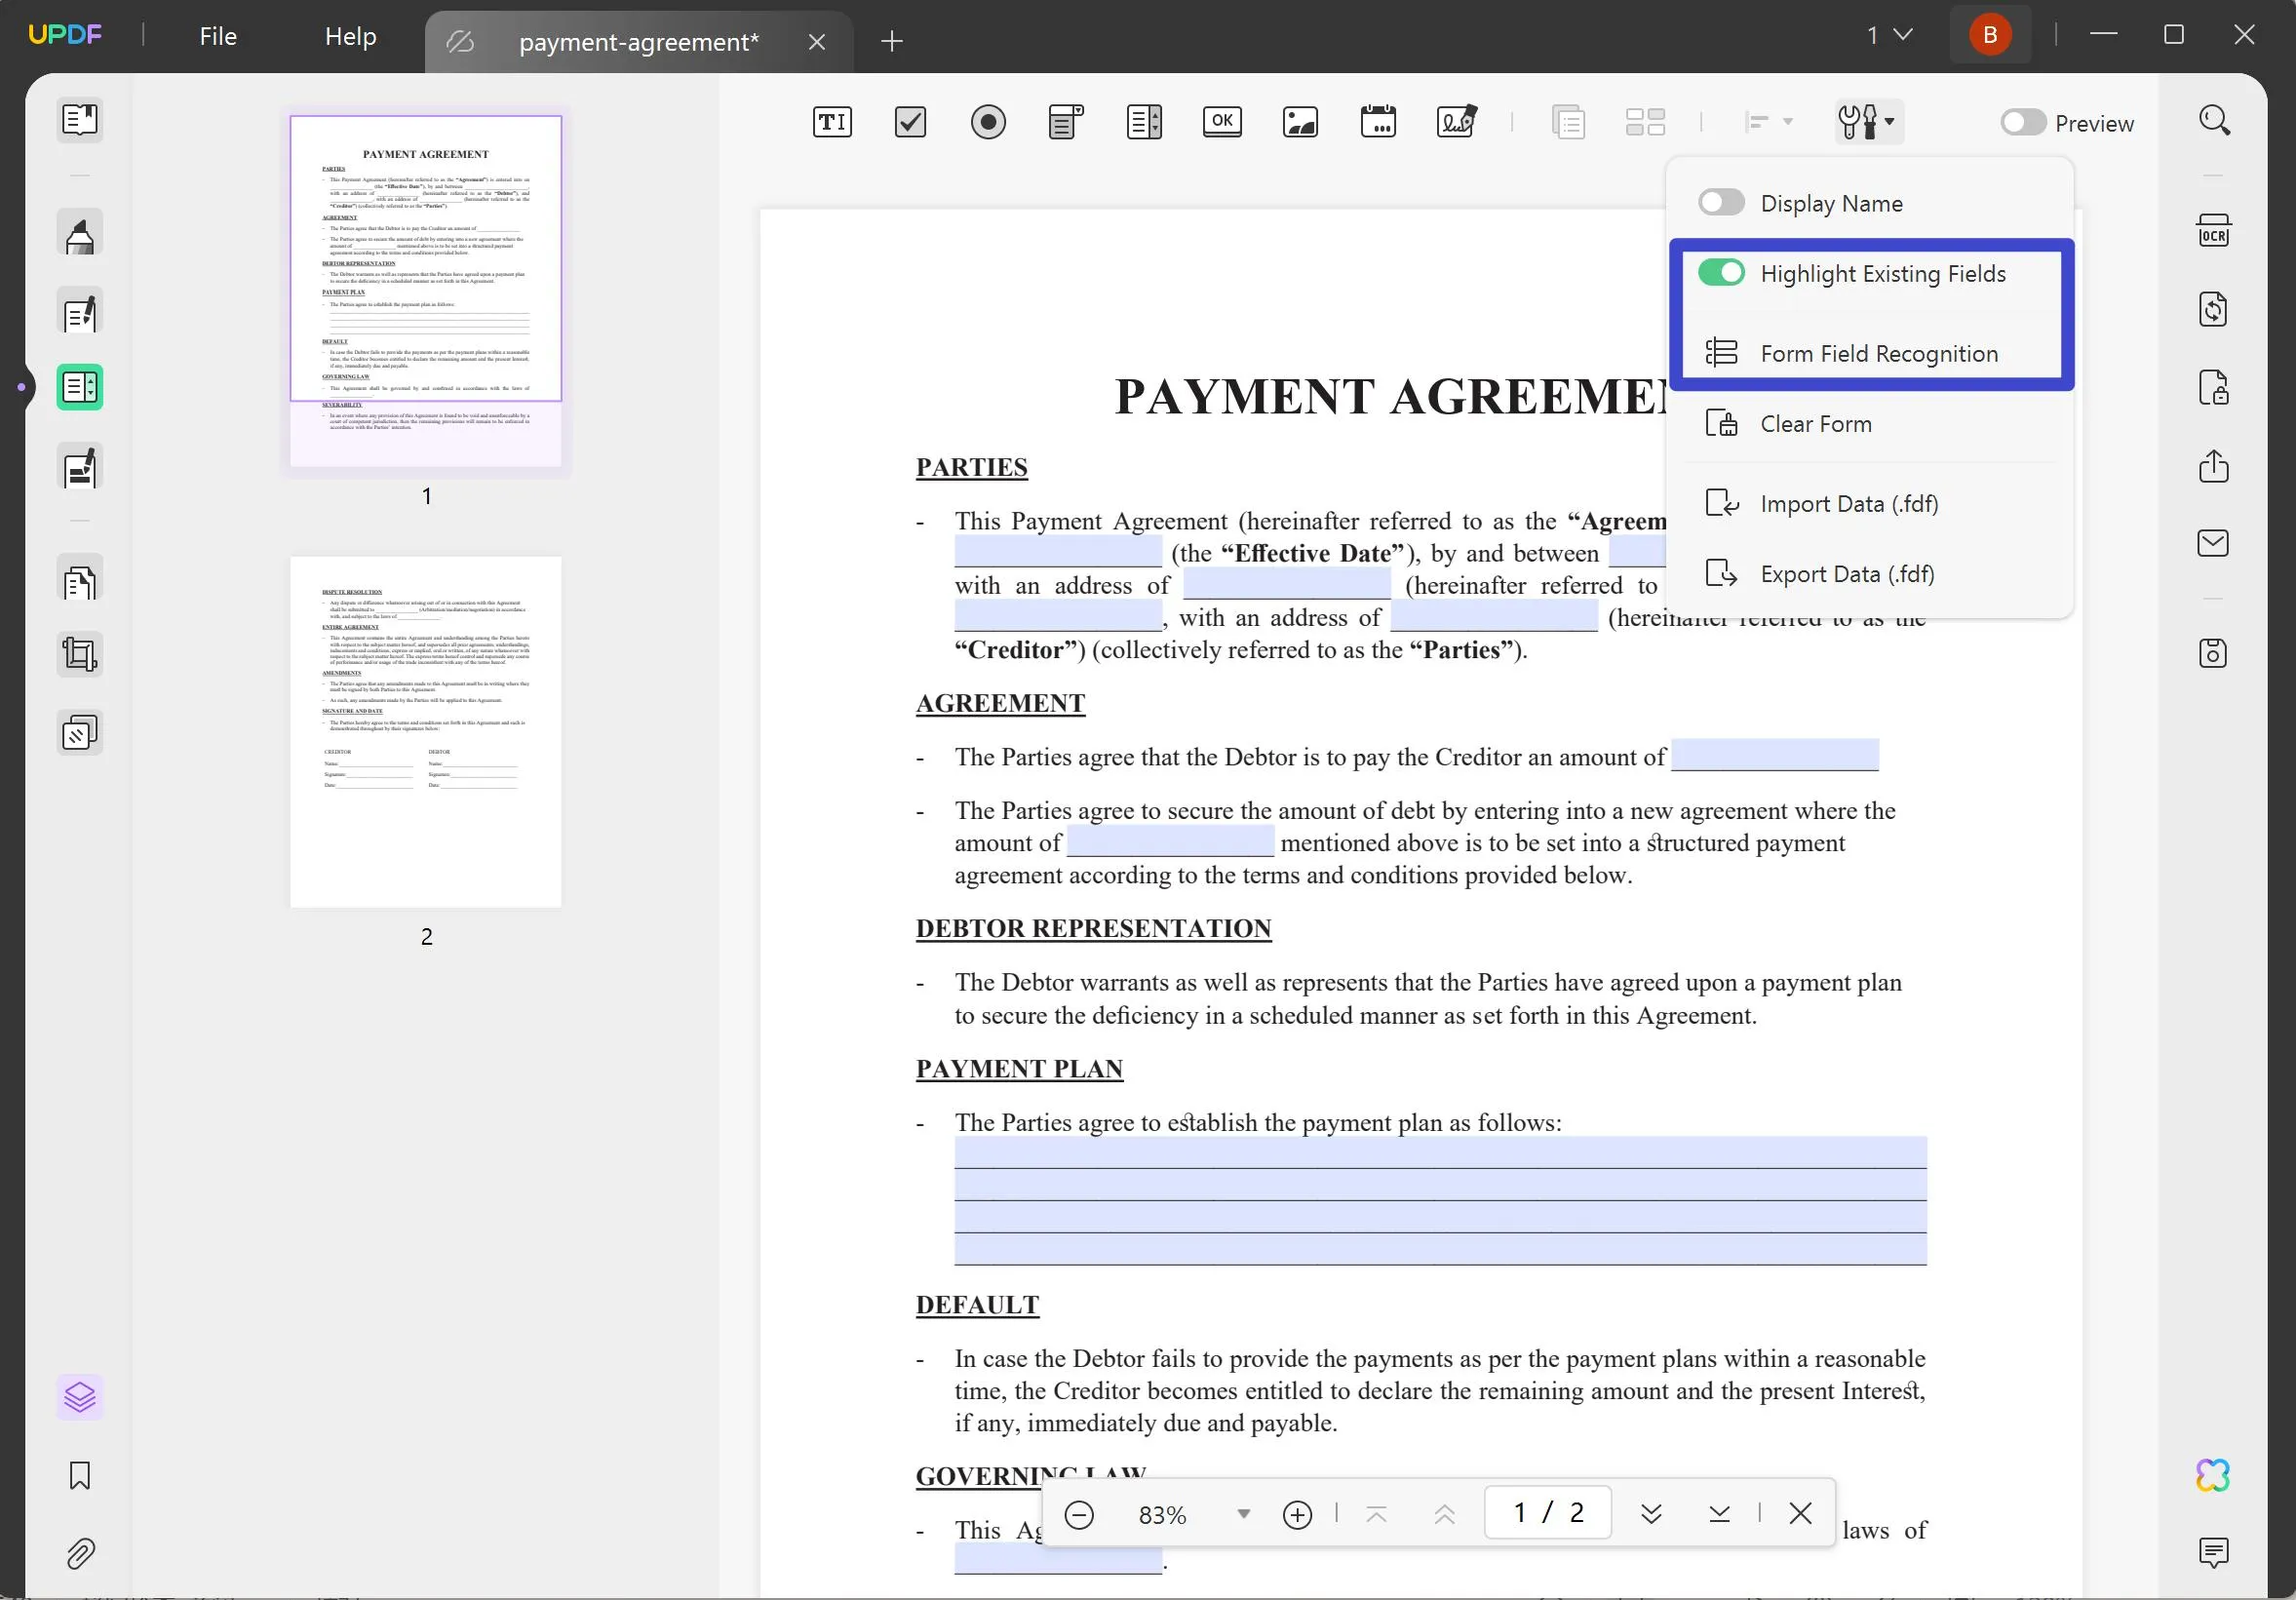Select the Checkbox form tool

coord(911,120)
